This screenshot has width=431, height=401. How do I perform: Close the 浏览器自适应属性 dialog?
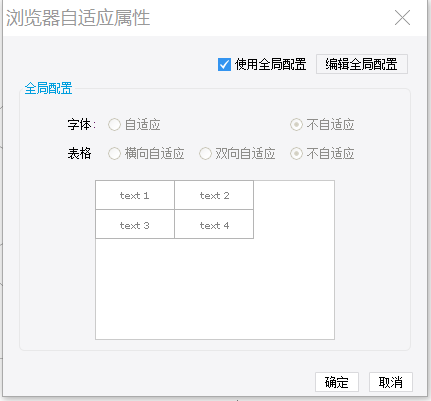pyautogui.click(x=402, y=18)
